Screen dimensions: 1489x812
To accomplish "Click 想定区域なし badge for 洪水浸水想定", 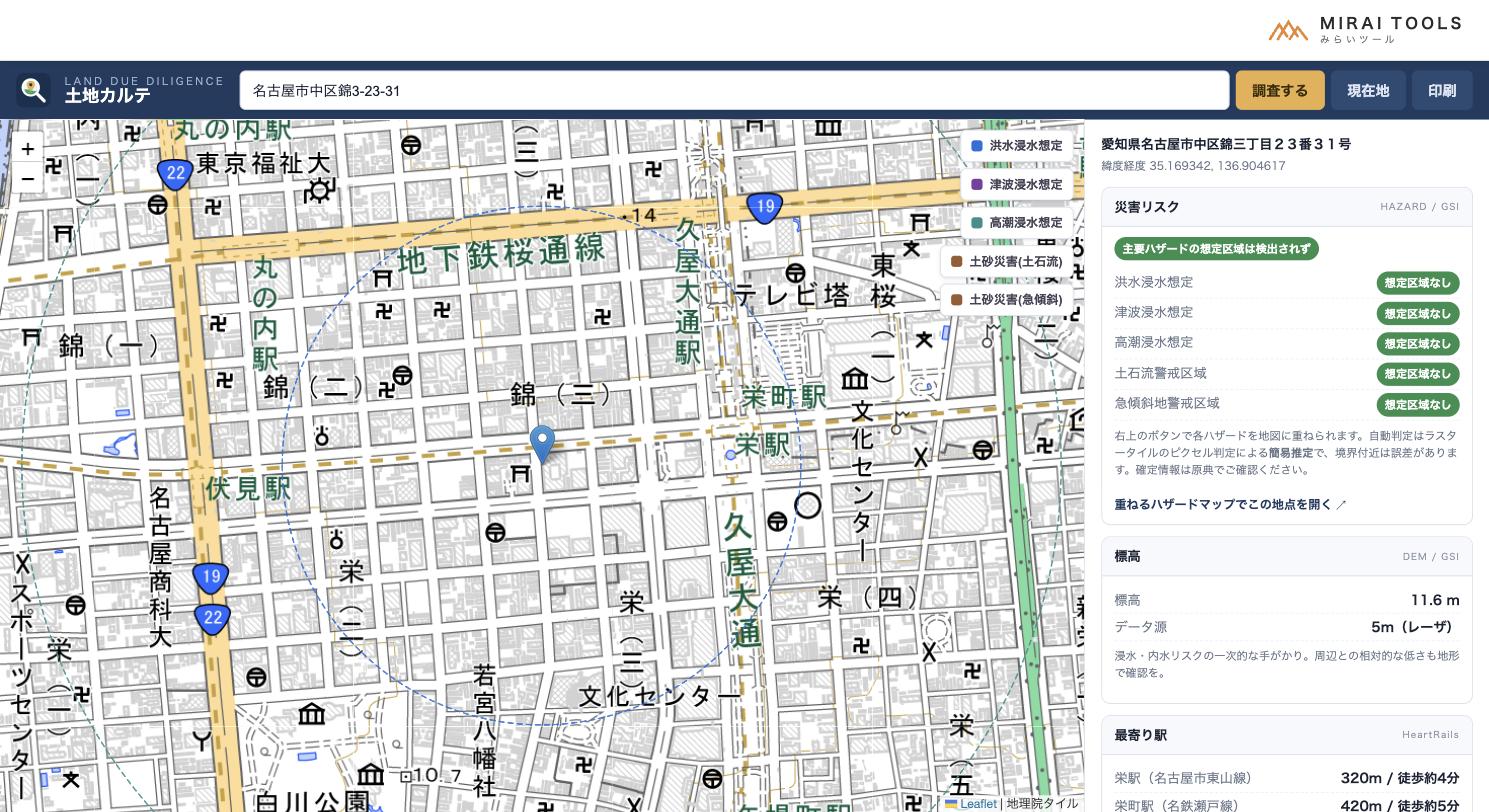I will [x=1418, y=283].
